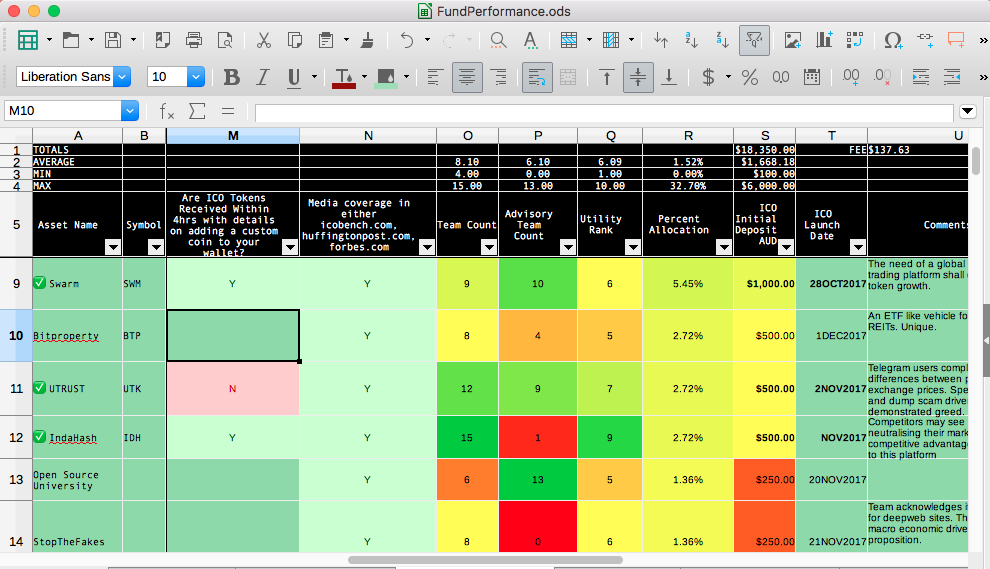Open Find & Replace magnifier icon
This screenshot has height=569, width=990.
[x=498, y=40]
